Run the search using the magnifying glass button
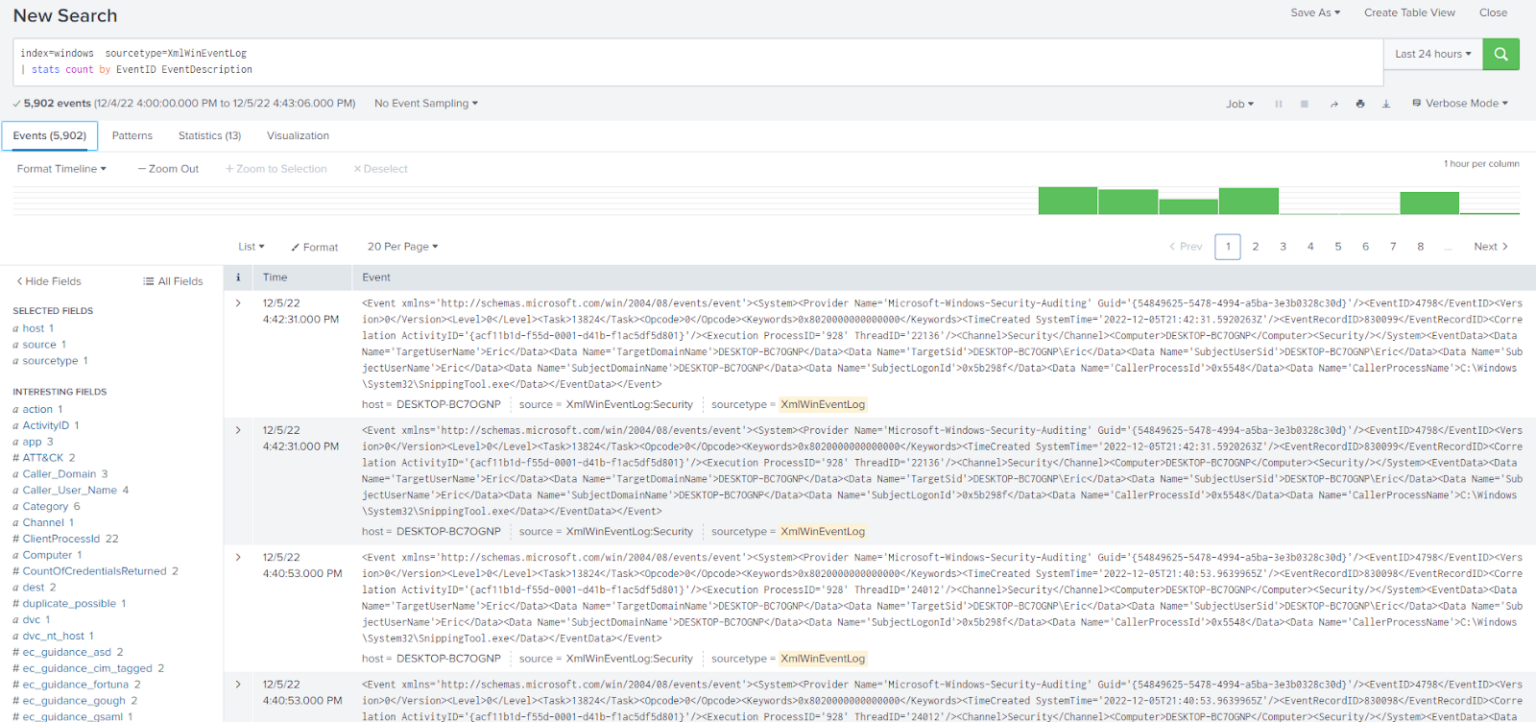Screen dimensions: 1536x722 click(x=1500, y=54)
